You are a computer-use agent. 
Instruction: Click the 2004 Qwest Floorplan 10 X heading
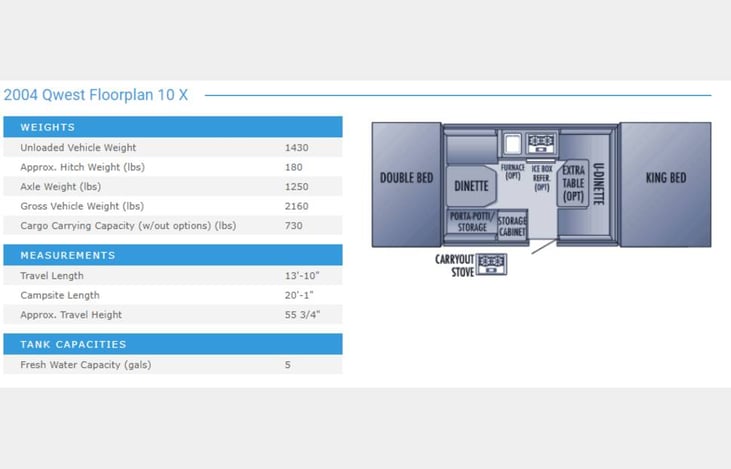point(96,95)
